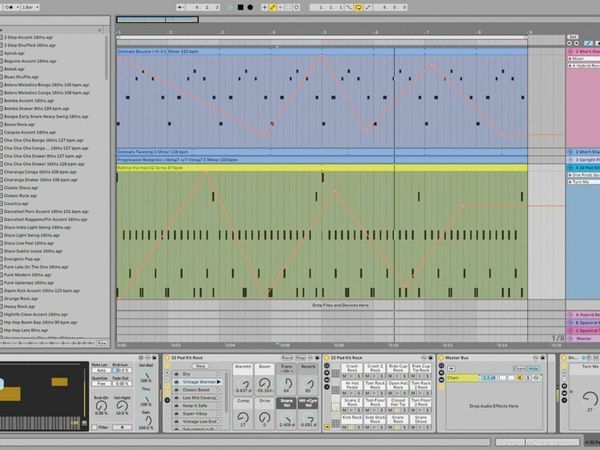Select the 4 32 Pad Kit track header
Viewport: 600px width, 450px height.
coord(585,168)
